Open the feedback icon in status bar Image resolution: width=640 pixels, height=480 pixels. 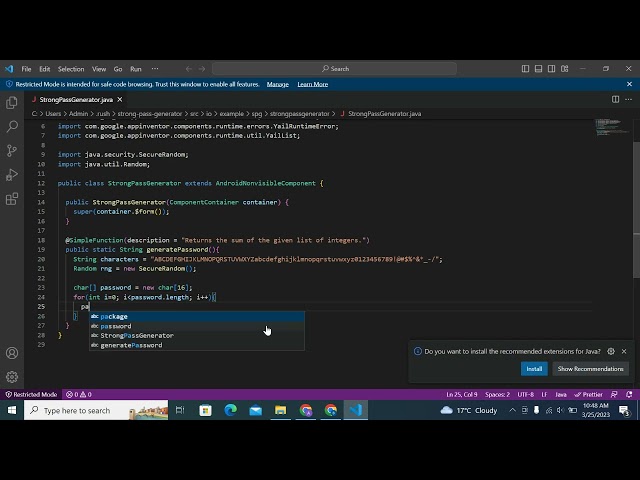614,394
